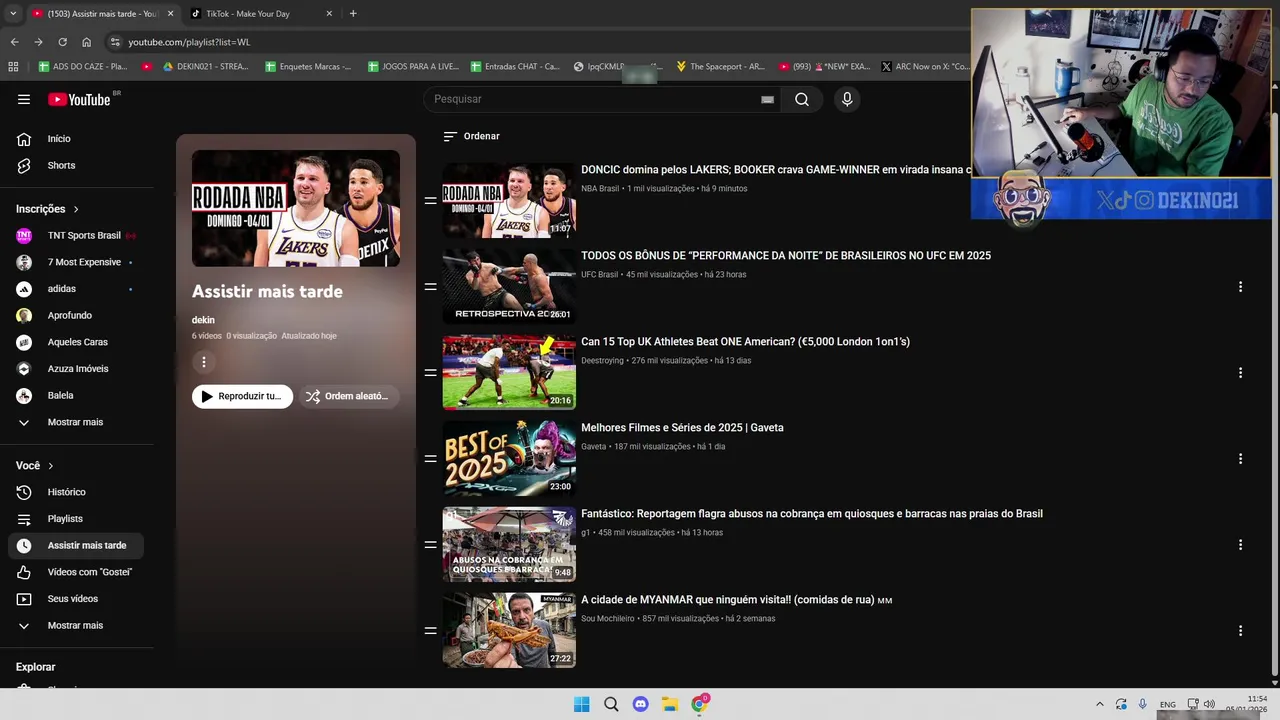Open Discord from the taskbar
Viewport: 1280px width, 720px height.
pyautogui.click(x=640, y=704)
